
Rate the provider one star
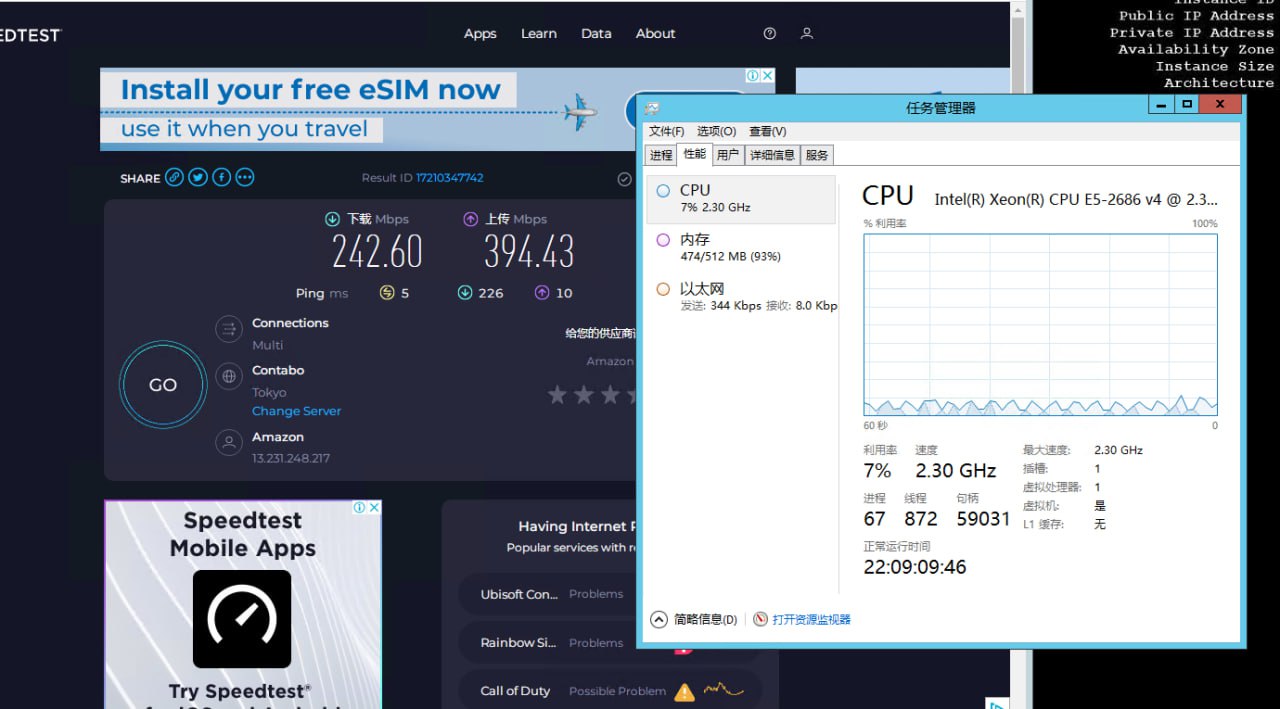[557, 395]
